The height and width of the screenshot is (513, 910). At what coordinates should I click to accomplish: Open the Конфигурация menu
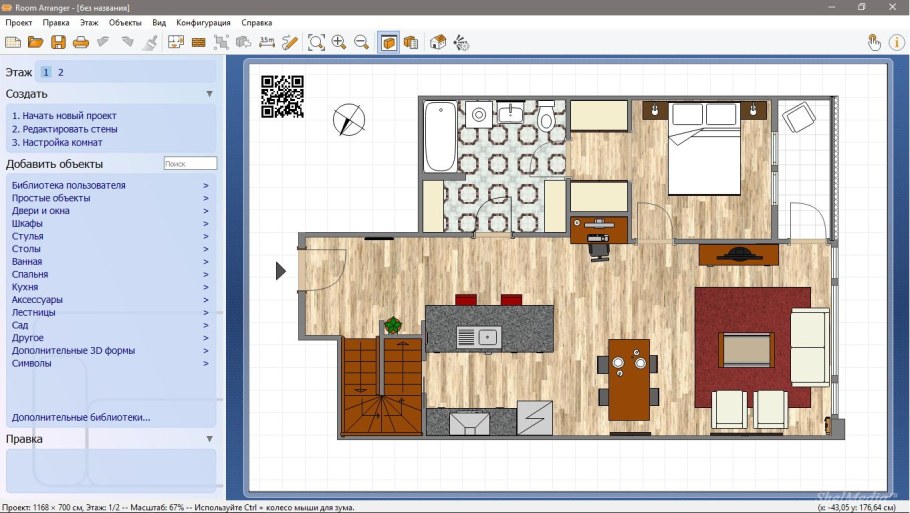pyautogui.click(x=203, y=22)
